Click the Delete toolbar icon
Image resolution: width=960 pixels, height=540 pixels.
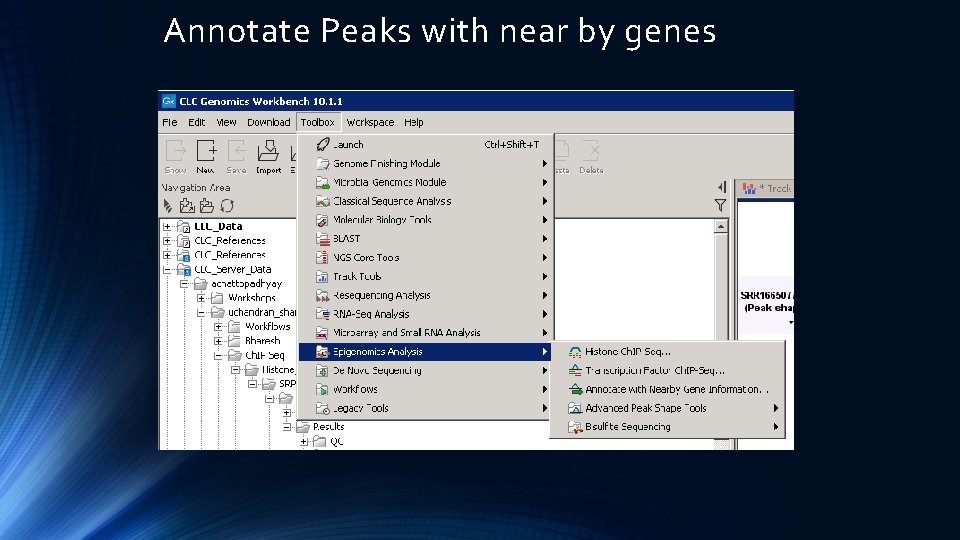591,151
